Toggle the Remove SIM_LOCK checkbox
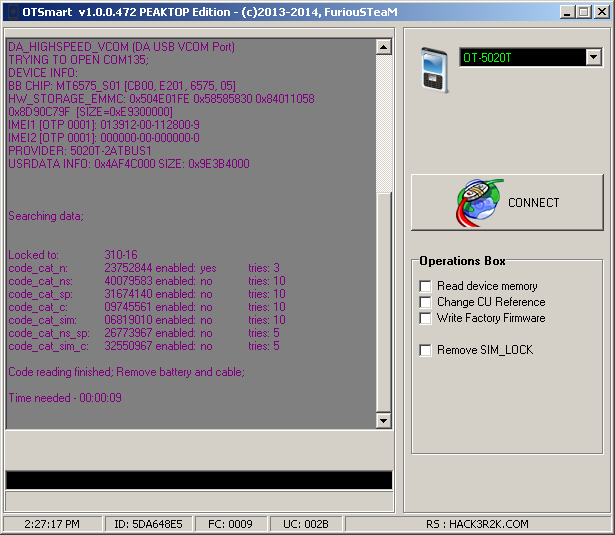Screen dimensions: 615x535 [426, 350]
